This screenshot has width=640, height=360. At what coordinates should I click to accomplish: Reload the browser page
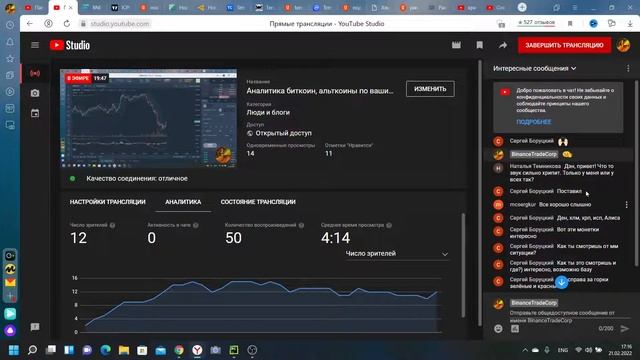67,24
